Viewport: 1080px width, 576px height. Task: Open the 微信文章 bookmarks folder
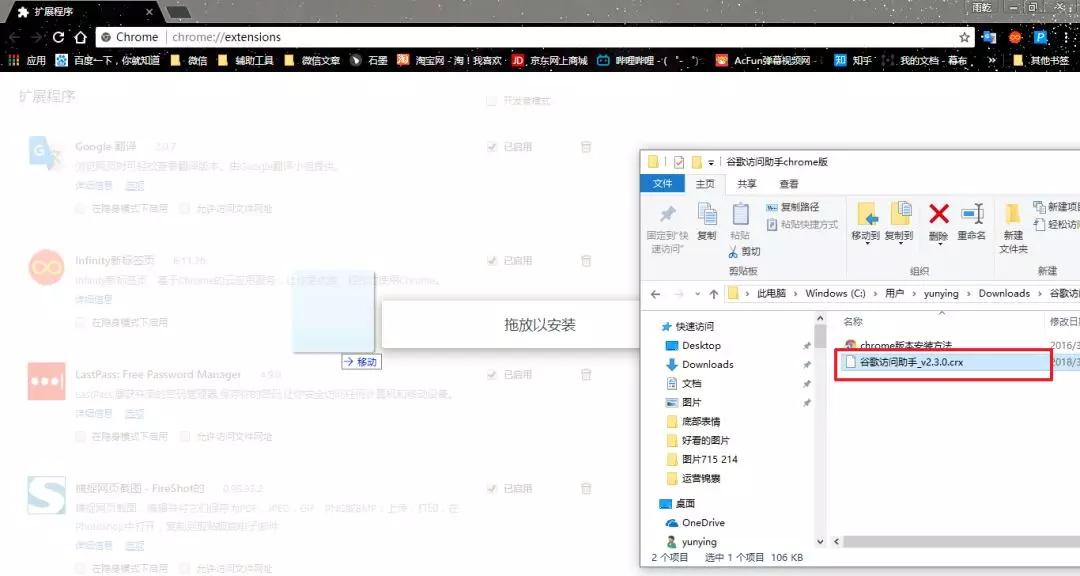point(312,61)
